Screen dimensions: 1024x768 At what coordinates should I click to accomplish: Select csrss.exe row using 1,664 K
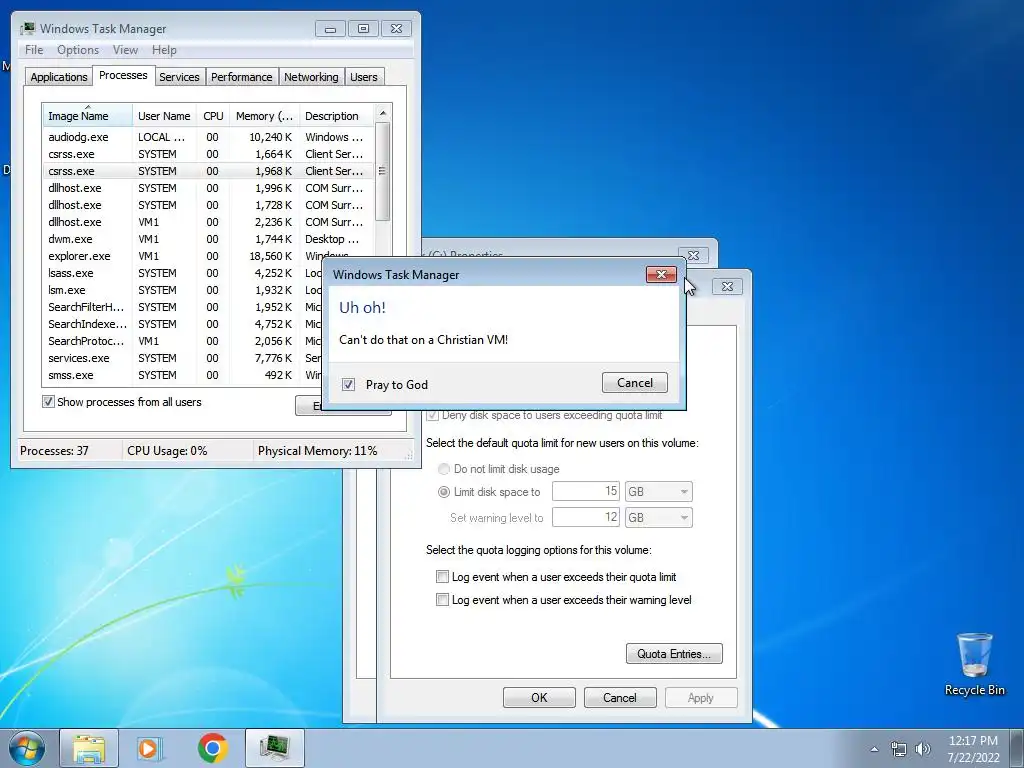[x=208, y=154]
